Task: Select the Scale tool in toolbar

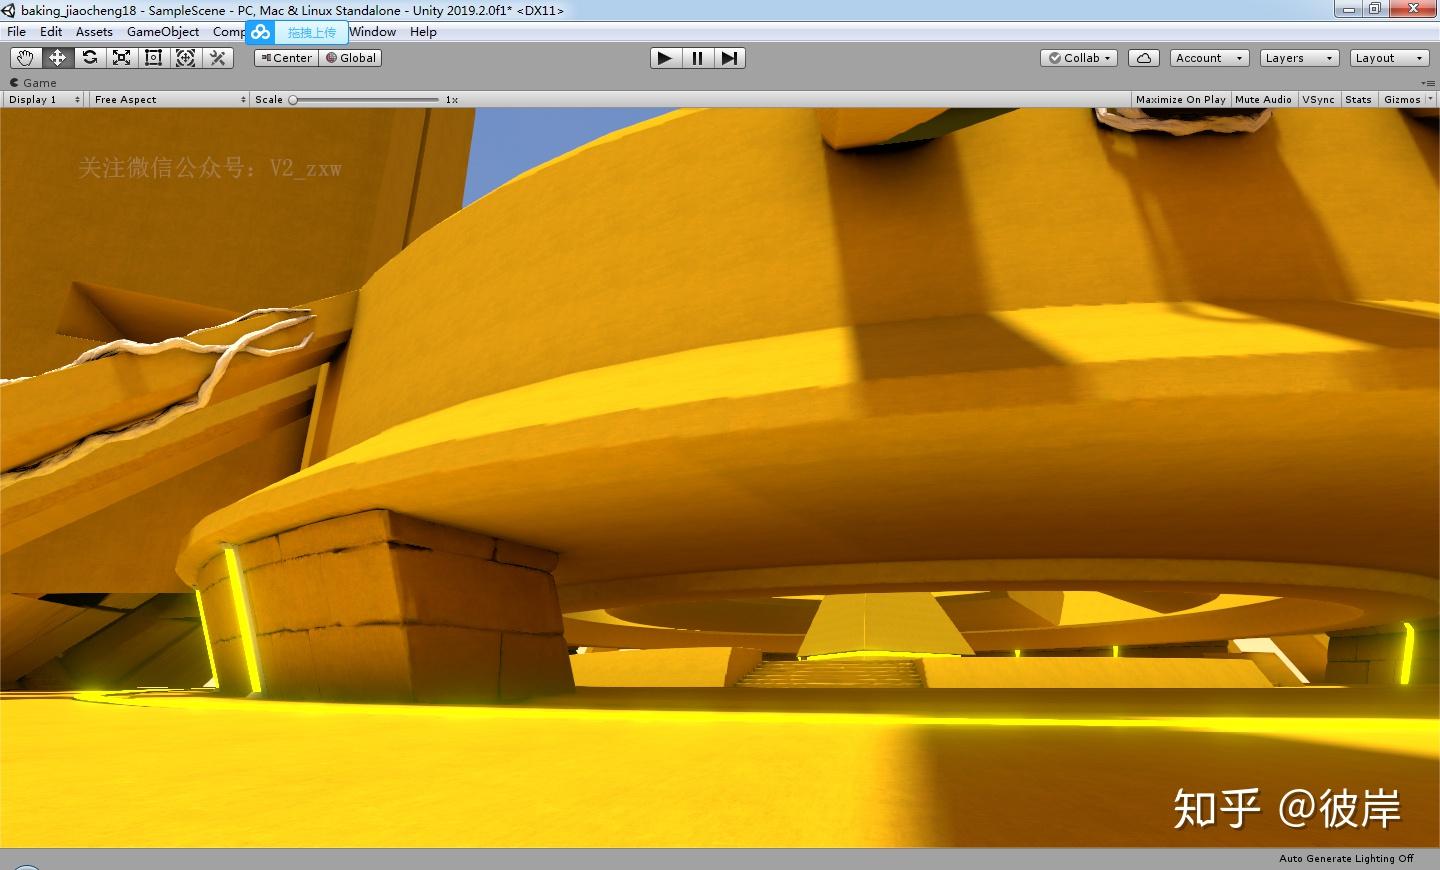Action: [x=121, y=58]
